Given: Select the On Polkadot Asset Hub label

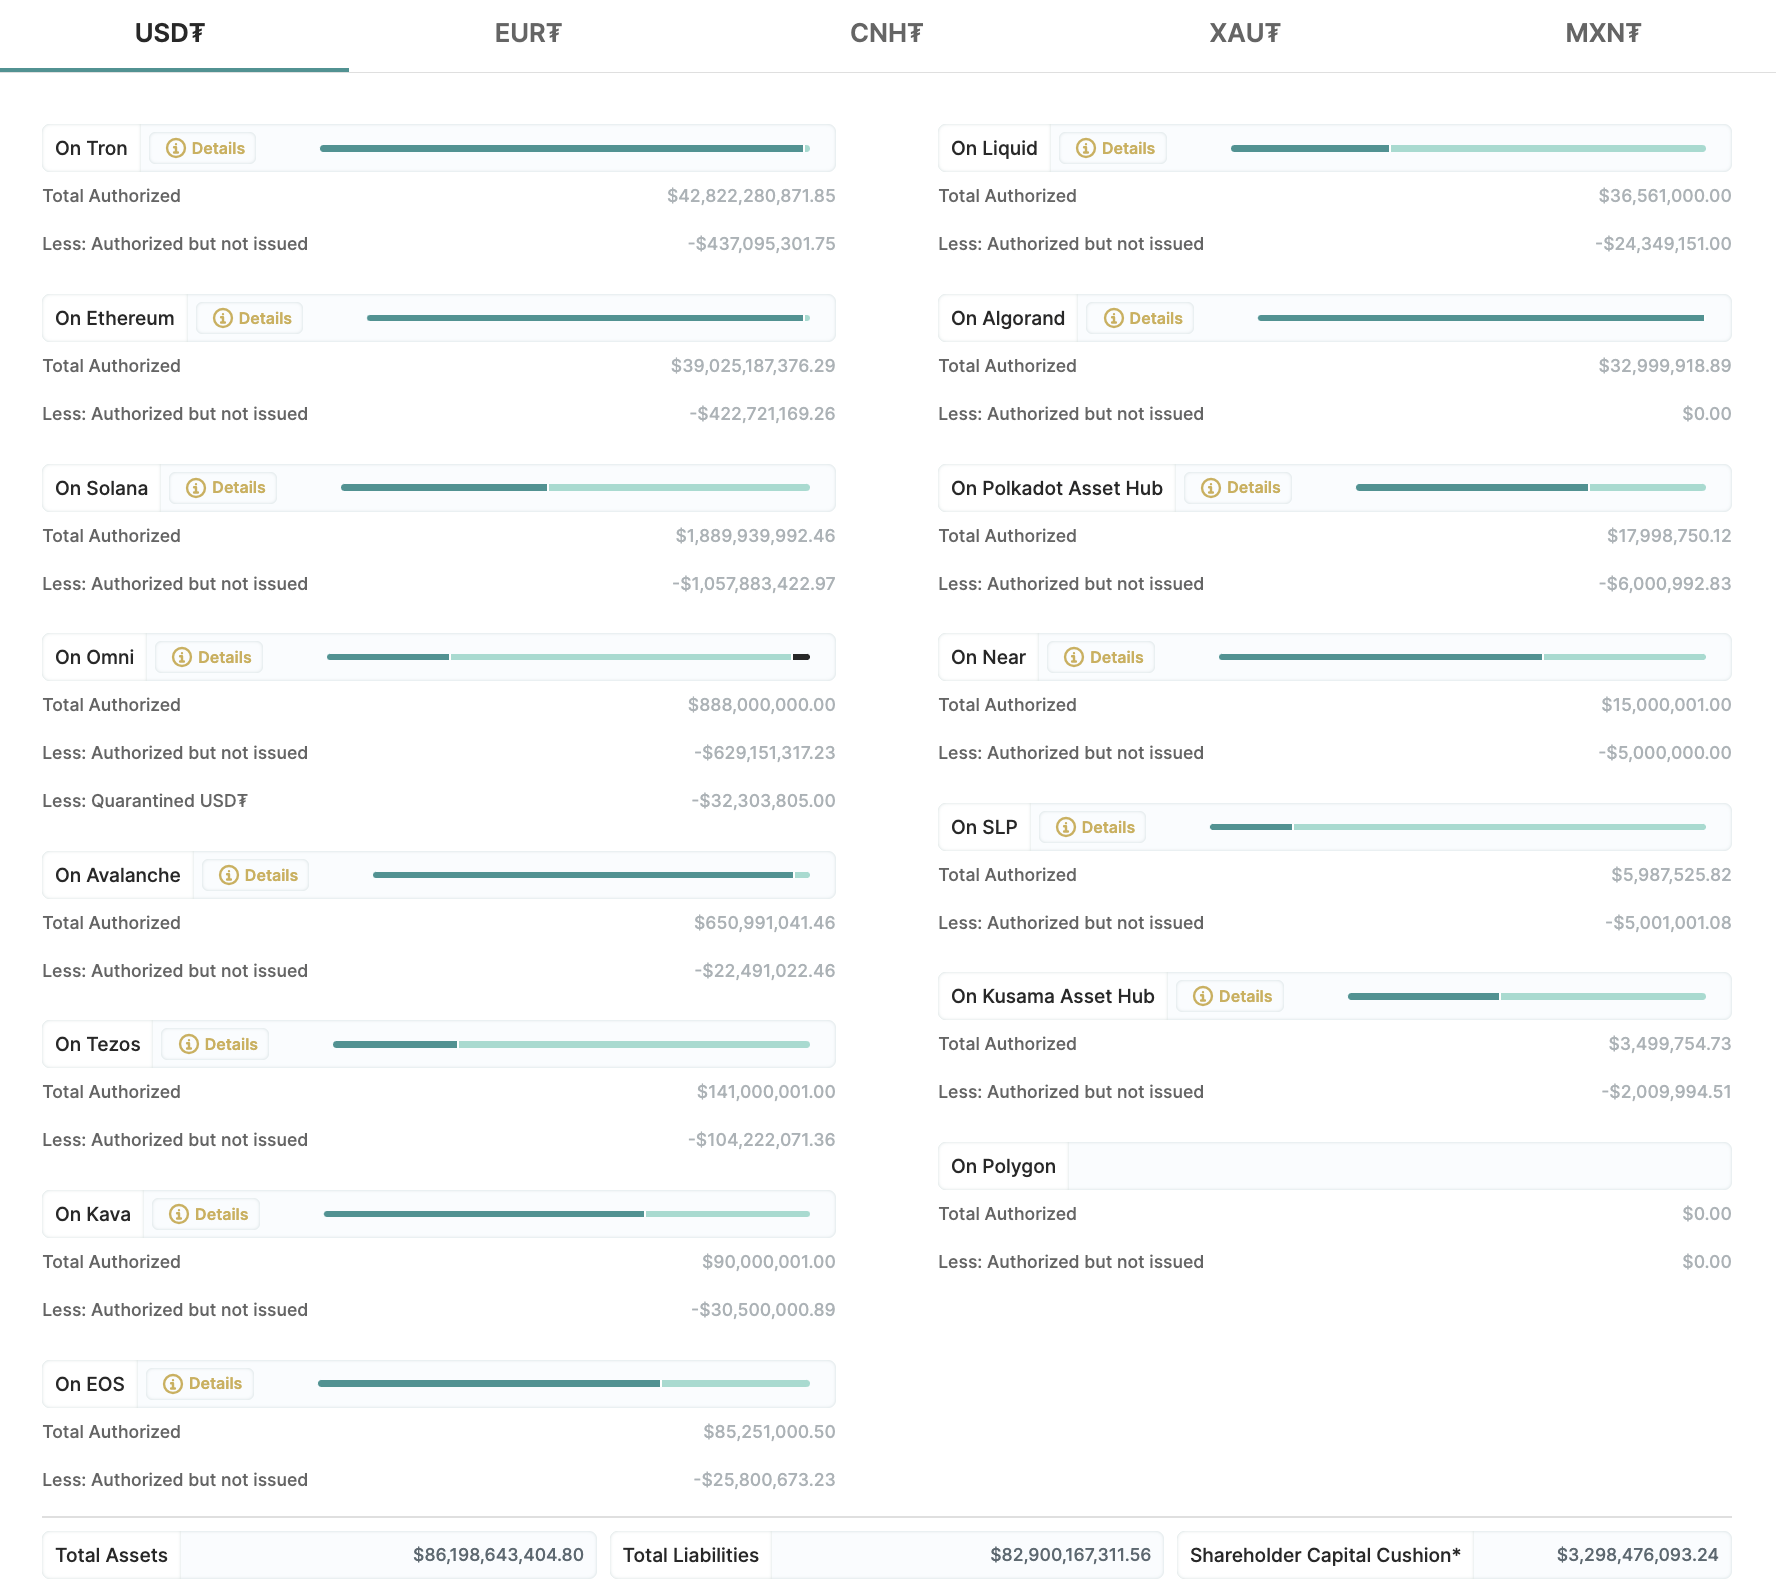Looking at the screenshot, I should (1057, 488).
